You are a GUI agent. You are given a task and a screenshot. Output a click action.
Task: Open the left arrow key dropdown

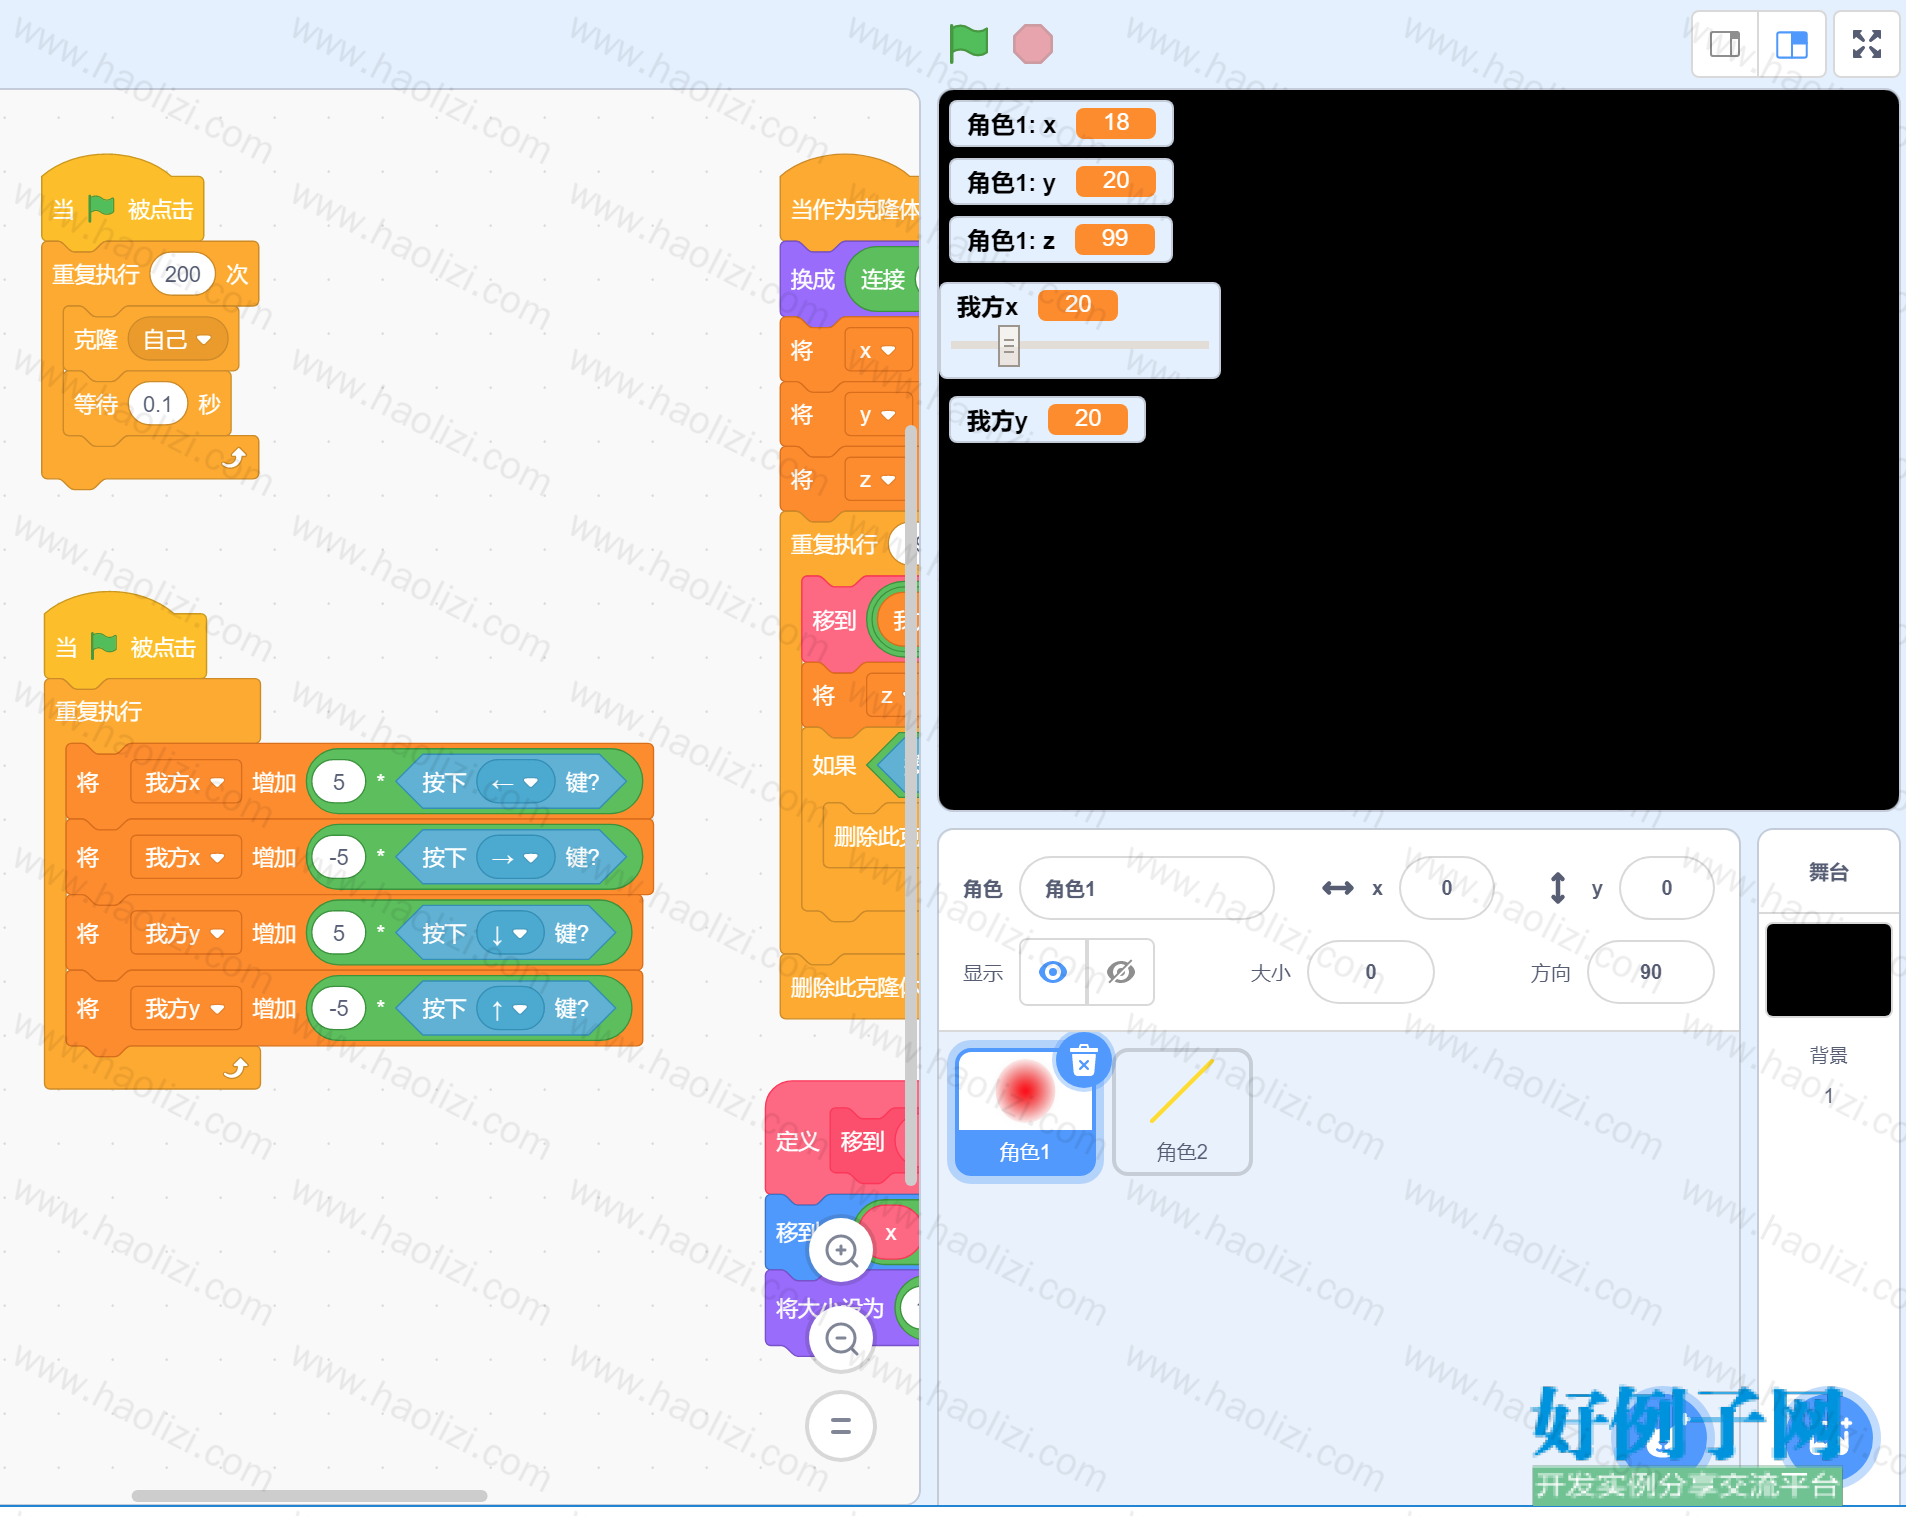515,782
